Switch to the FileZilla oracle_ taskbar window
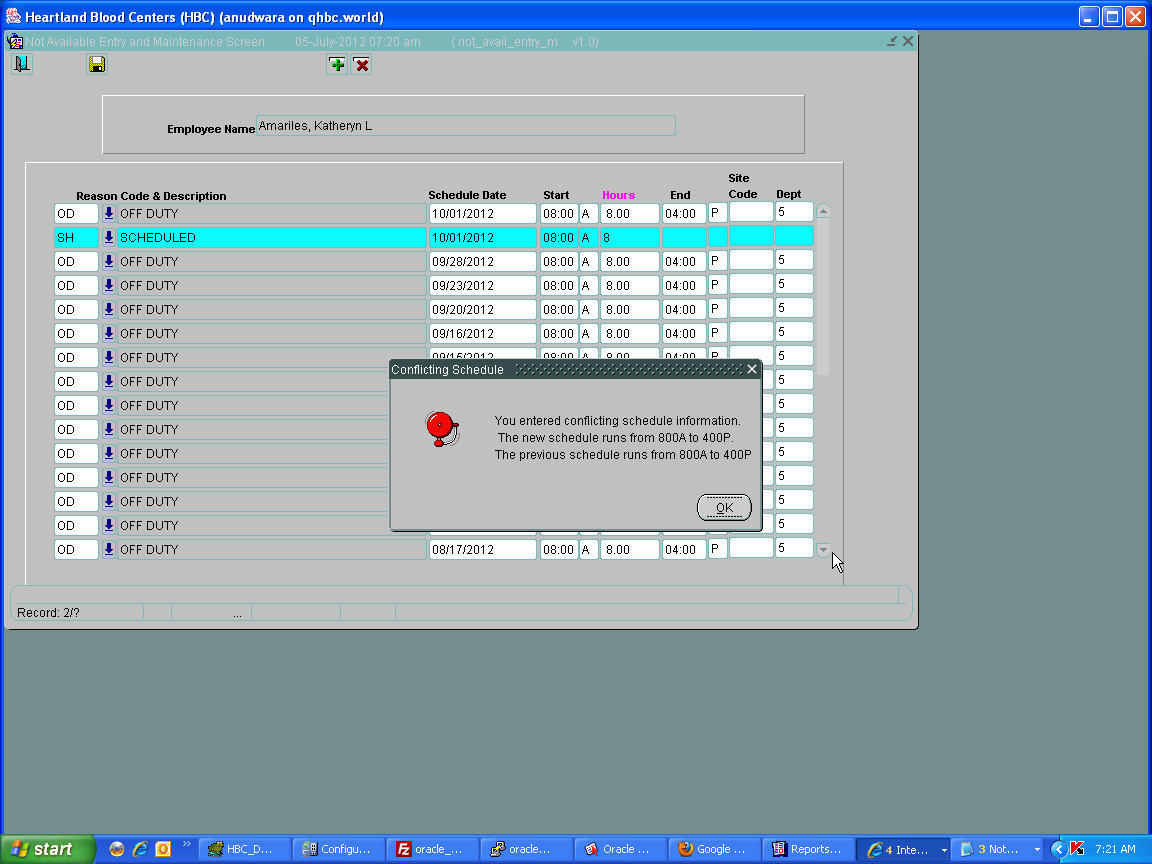The width and height of the screenshot is (1152, 864). click(x=433, y=849)
